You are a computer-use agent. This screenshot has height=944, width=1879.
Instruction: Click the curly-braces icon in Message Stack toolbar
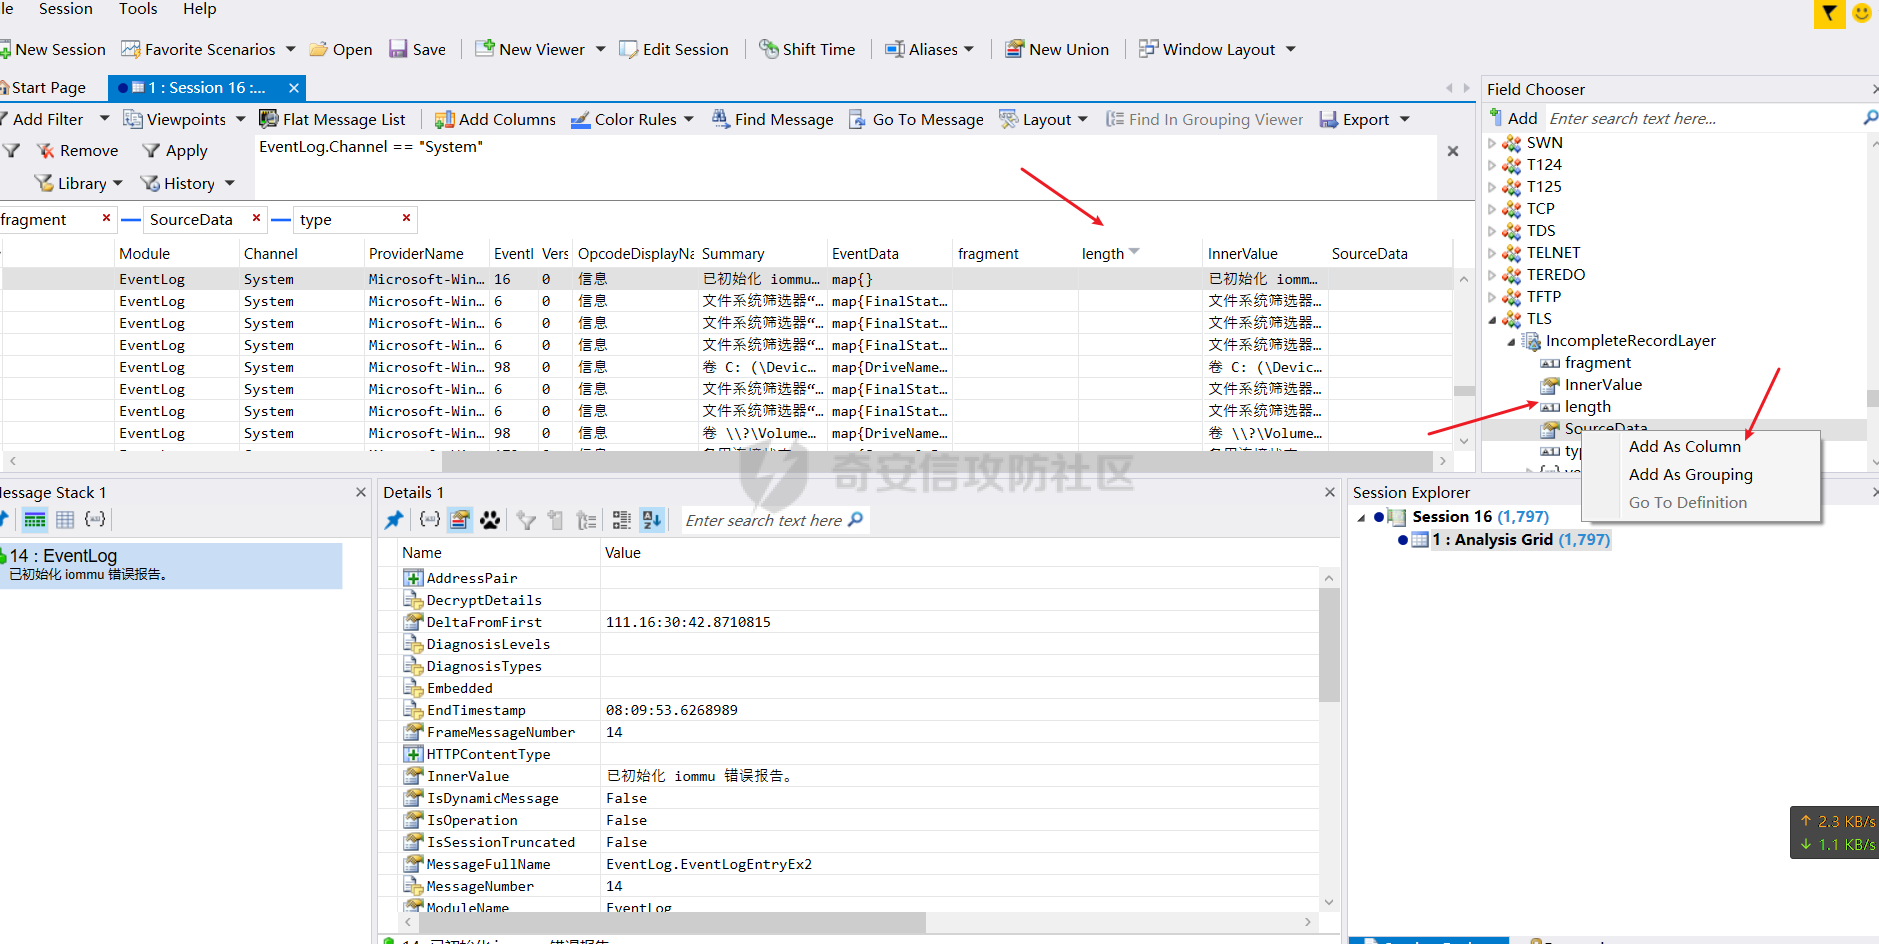[95, 519]
